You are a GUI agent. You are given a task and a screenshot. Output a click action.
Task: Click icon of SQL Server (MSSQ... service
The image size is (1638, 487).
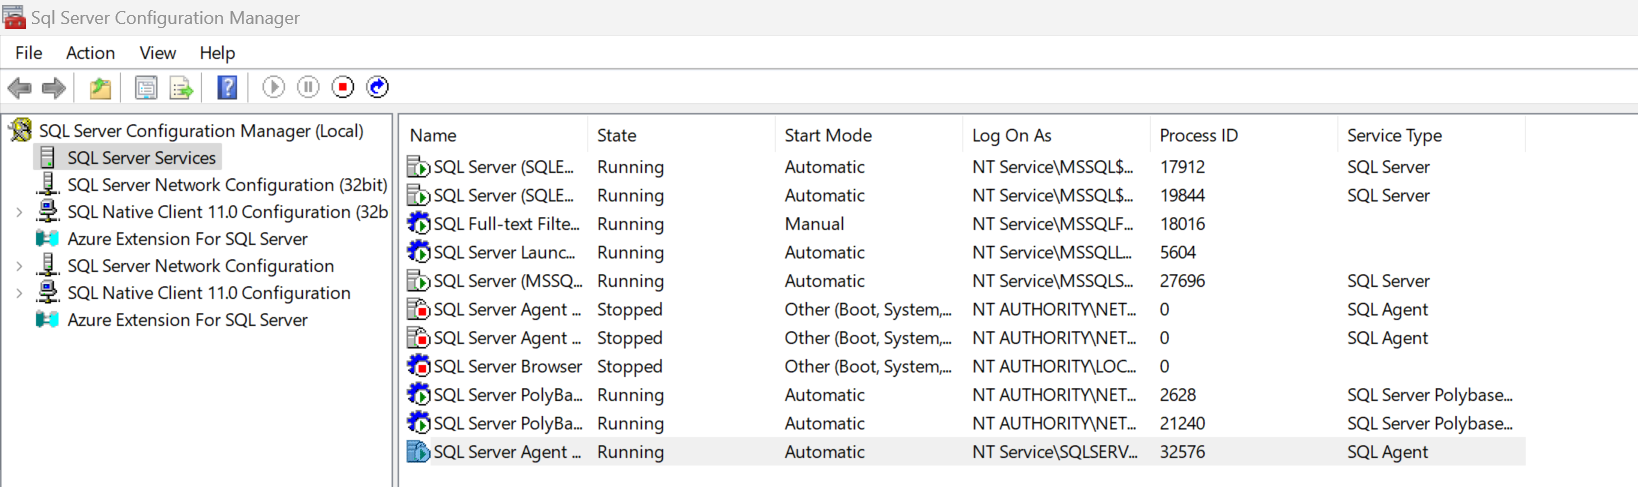click(x=418, y=281)
